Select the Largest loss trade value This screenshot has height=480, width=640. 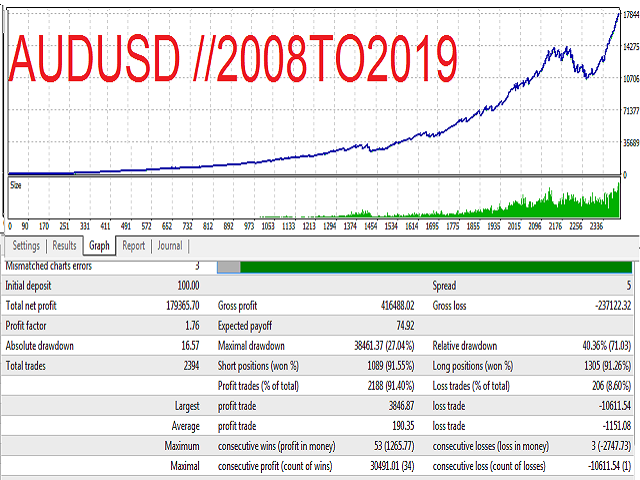615,406
